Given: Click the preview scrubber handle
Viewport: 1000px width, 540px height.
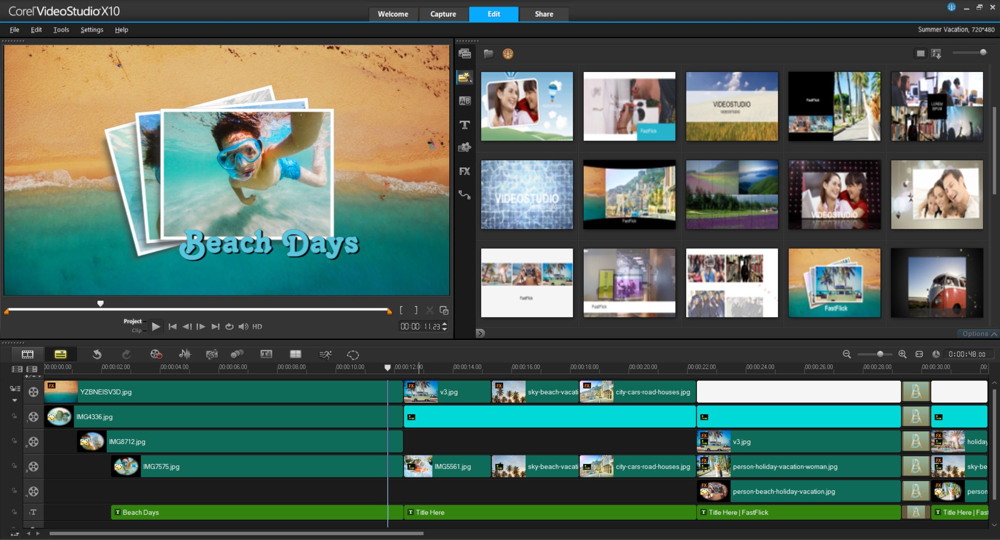Looking at the screenshot, I should [100, 303].
